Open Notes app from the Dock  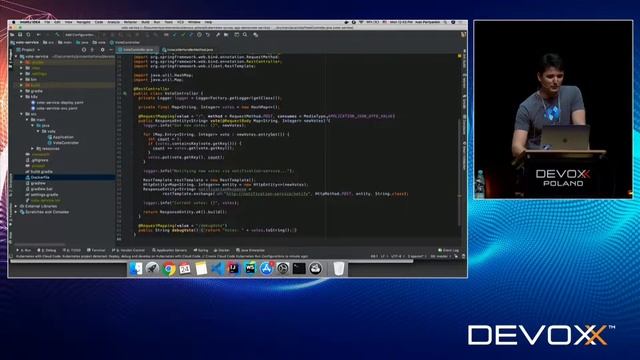201,269
